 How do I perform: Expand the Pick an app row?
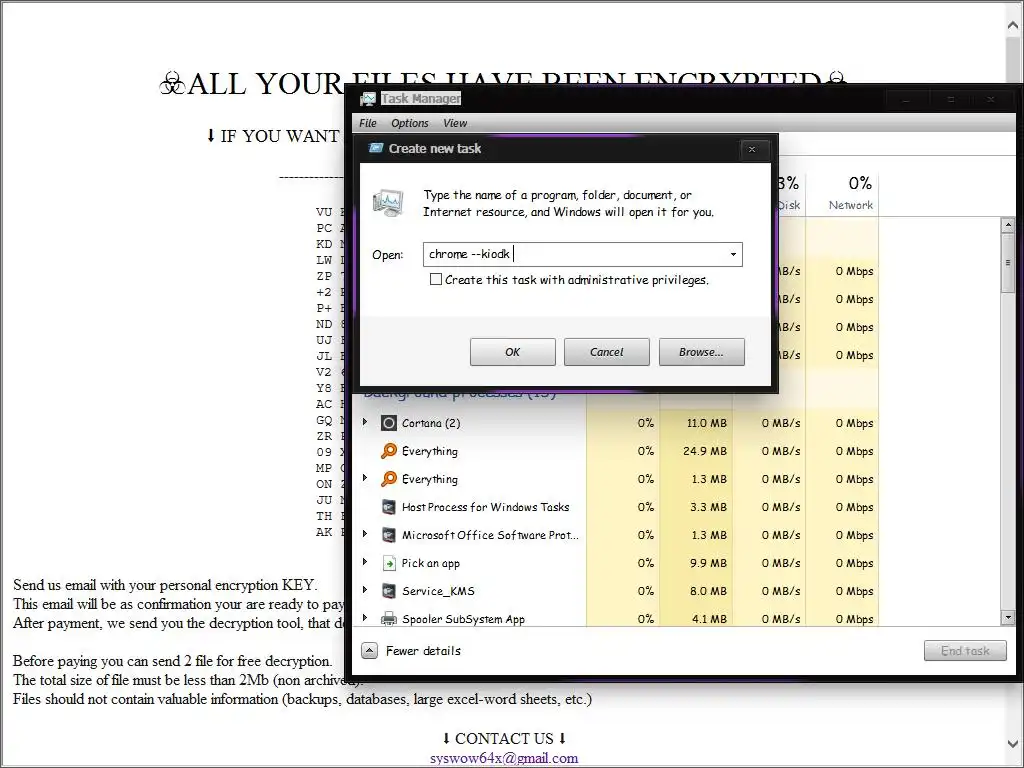(x=365, y=562)
